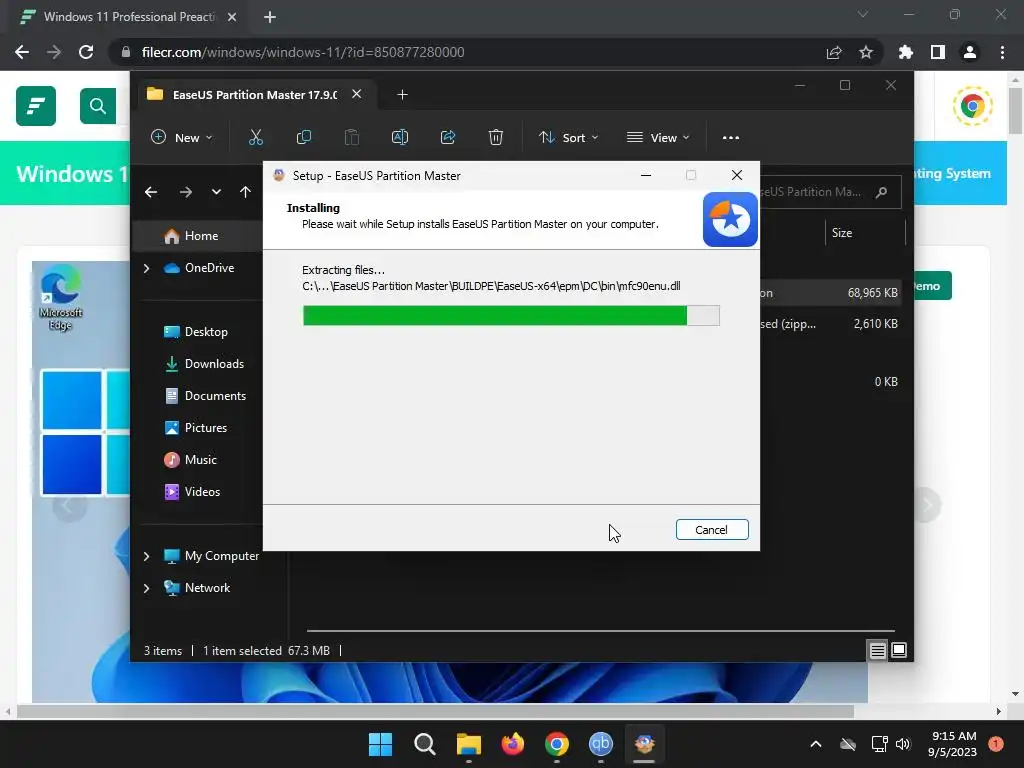Viewport: 1024px width, 768px height.
Task: Open Chrome profile icon
Action: click(970, 52)
